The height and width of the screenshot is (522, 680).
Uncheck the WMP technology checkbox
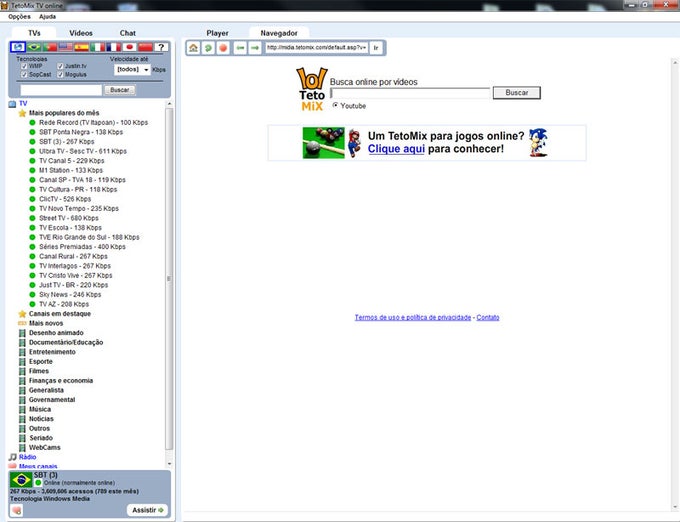point(24,66)
